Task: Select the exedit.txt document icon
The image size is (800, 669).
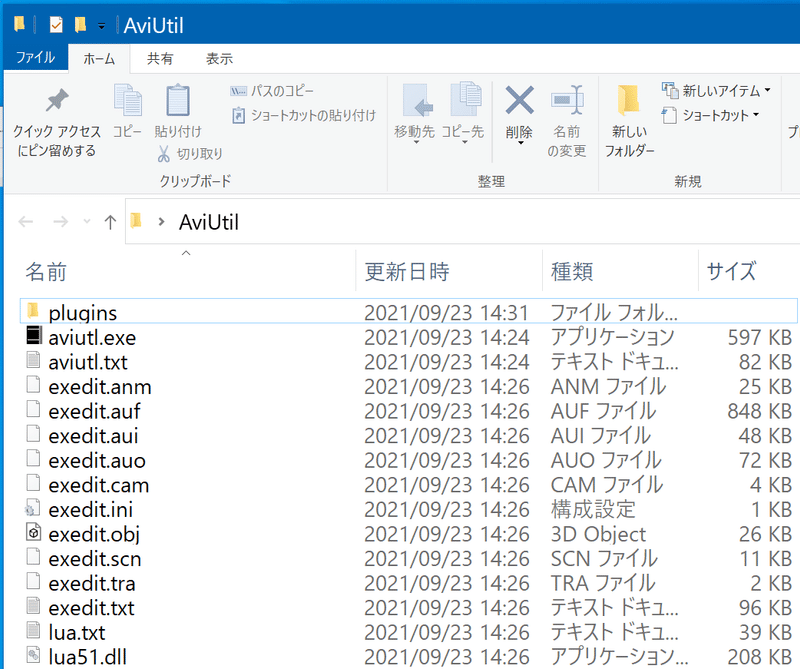Action: pyautogui.click(x=33, y=606)
